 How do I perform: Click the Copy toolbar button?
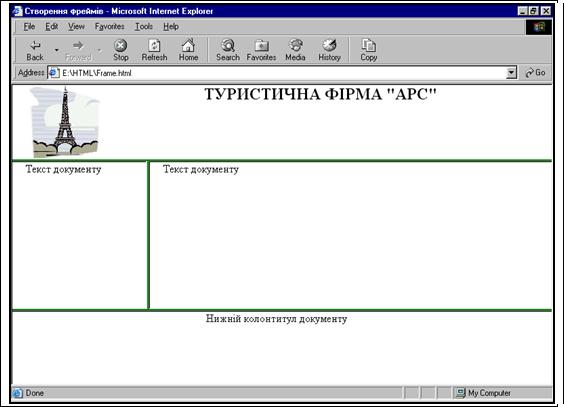(x=369, y=50)
